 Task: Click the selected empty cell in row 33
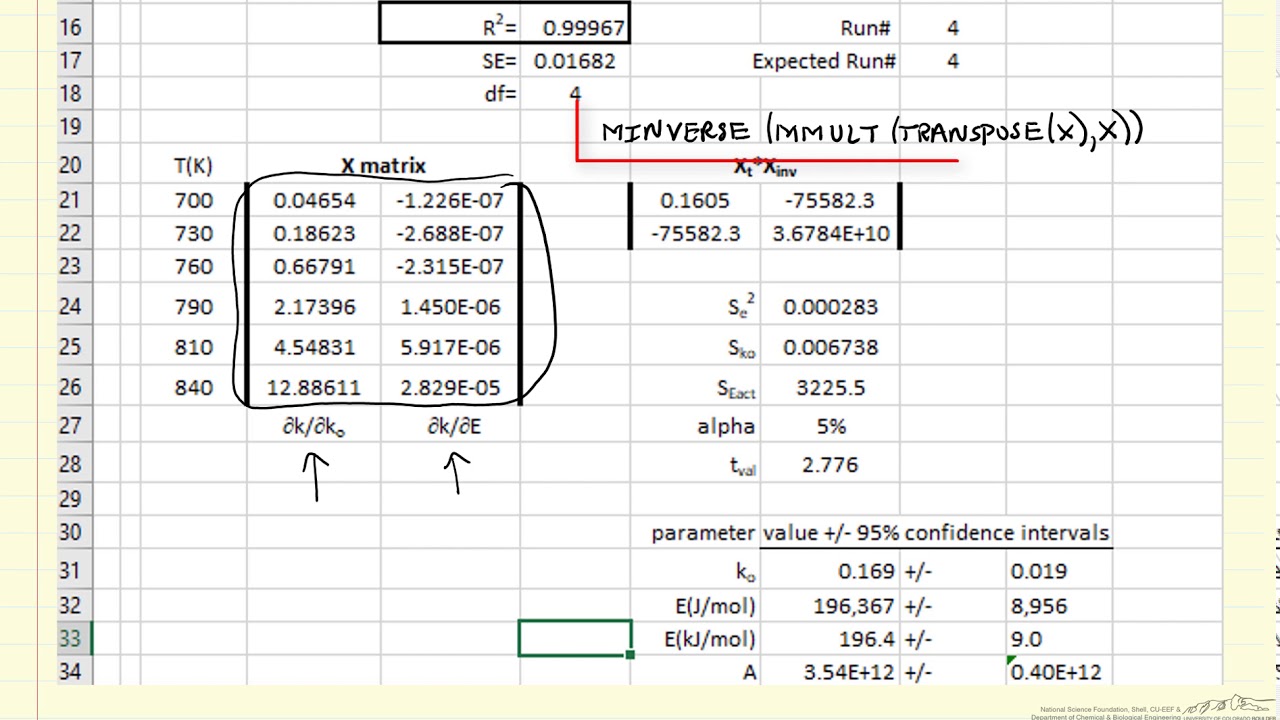pos(575,638)
